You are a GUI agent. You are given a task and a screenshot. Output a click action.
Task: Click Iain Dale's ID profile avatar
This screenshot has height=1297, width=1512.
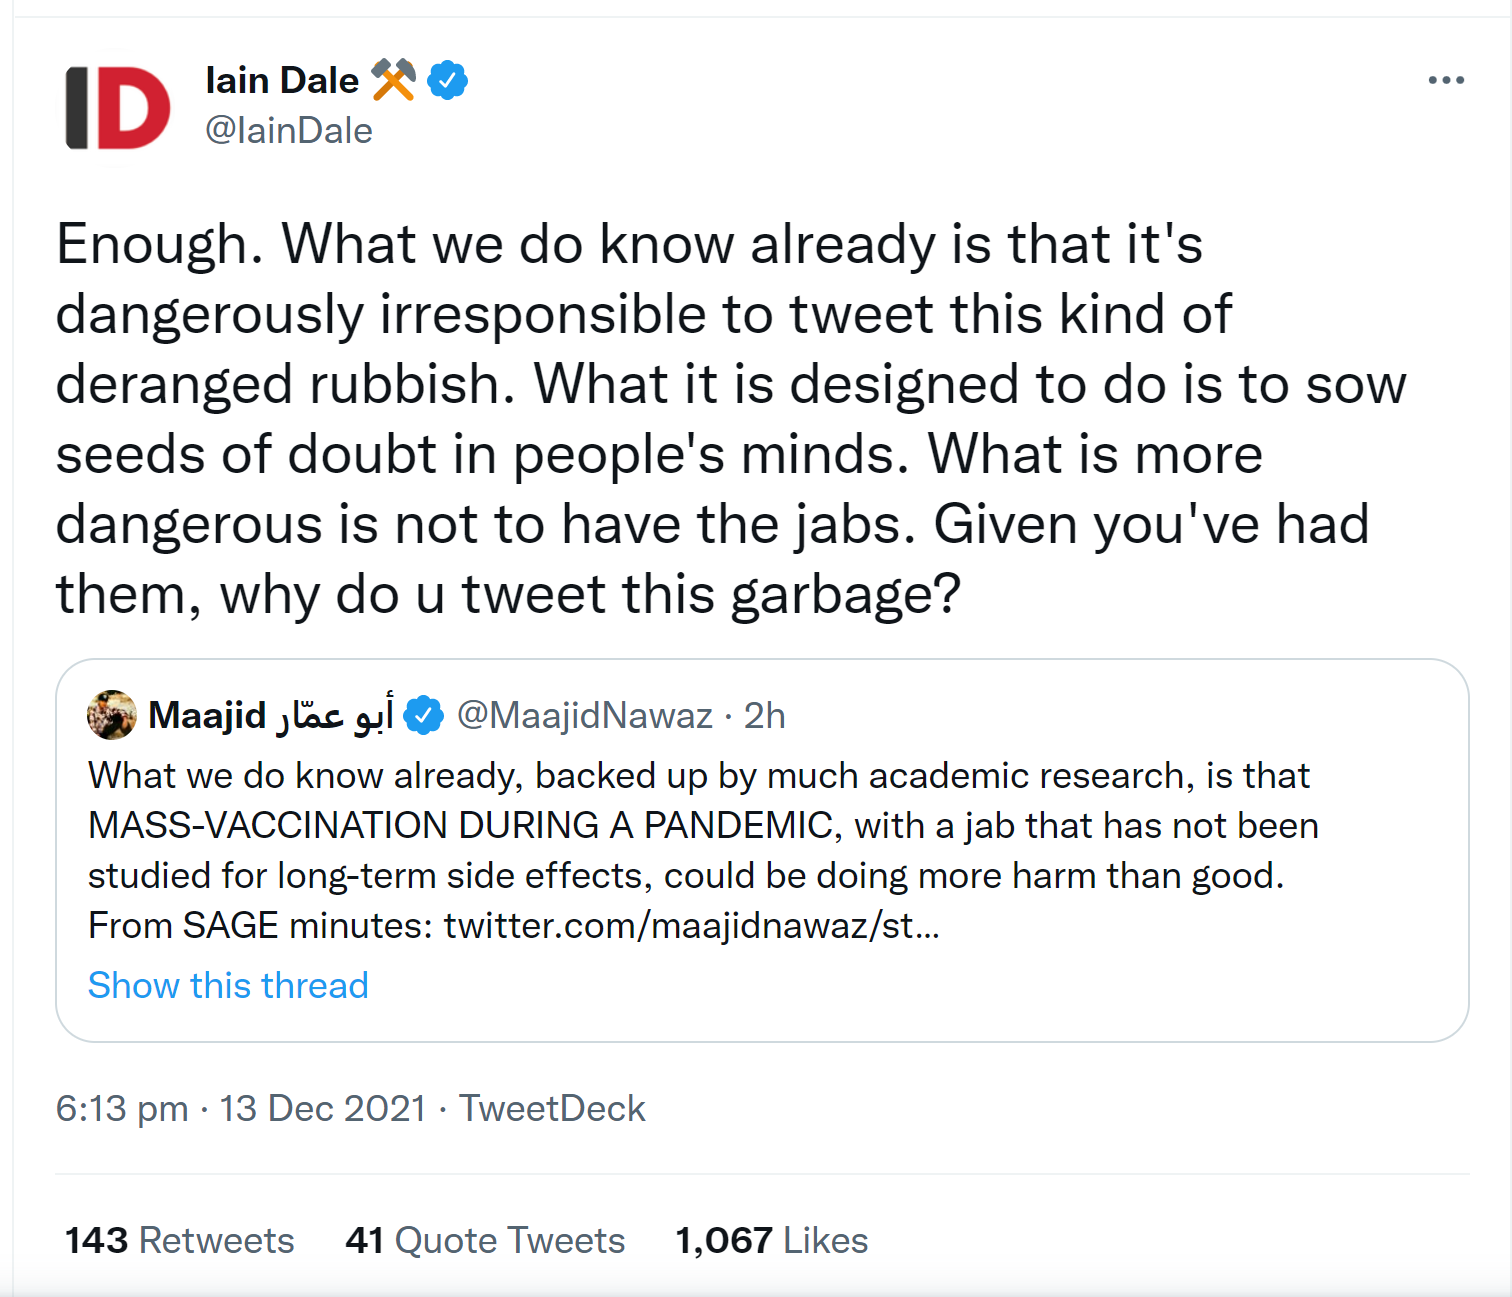117,108
